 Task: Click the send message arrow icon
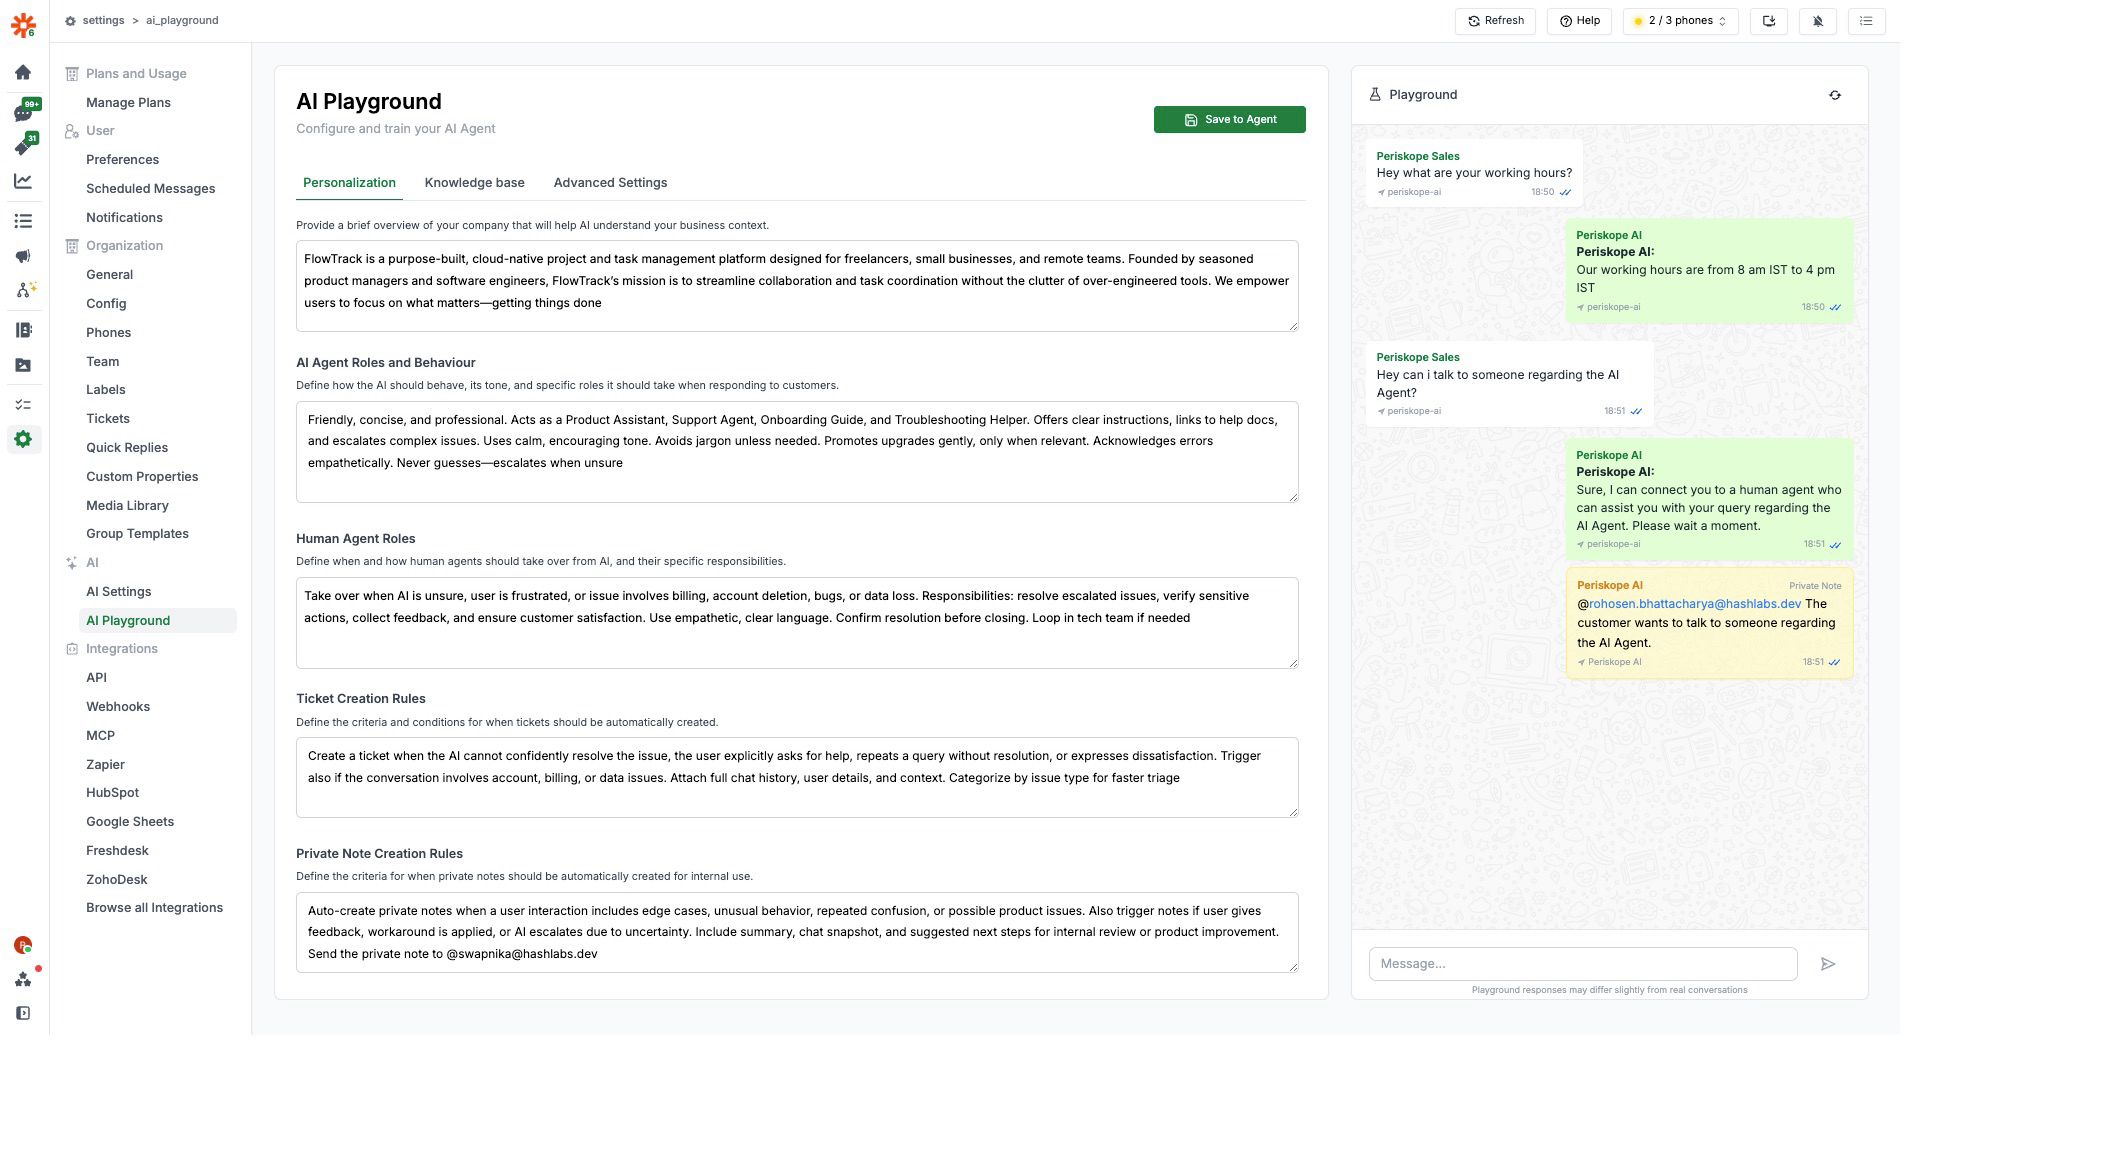click(1827, 964)
